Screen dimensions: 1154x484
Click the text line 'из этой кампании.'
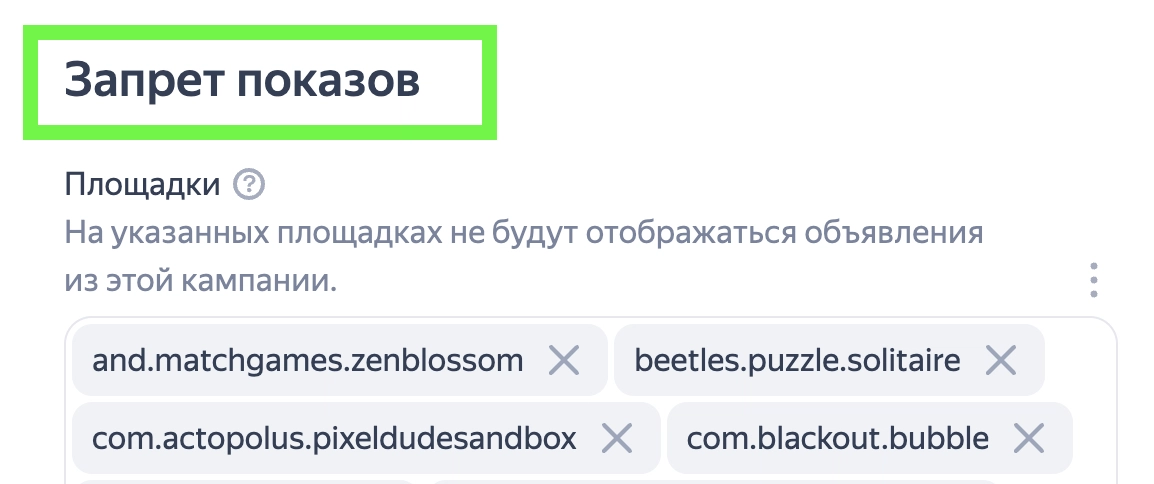pos(200,281)
